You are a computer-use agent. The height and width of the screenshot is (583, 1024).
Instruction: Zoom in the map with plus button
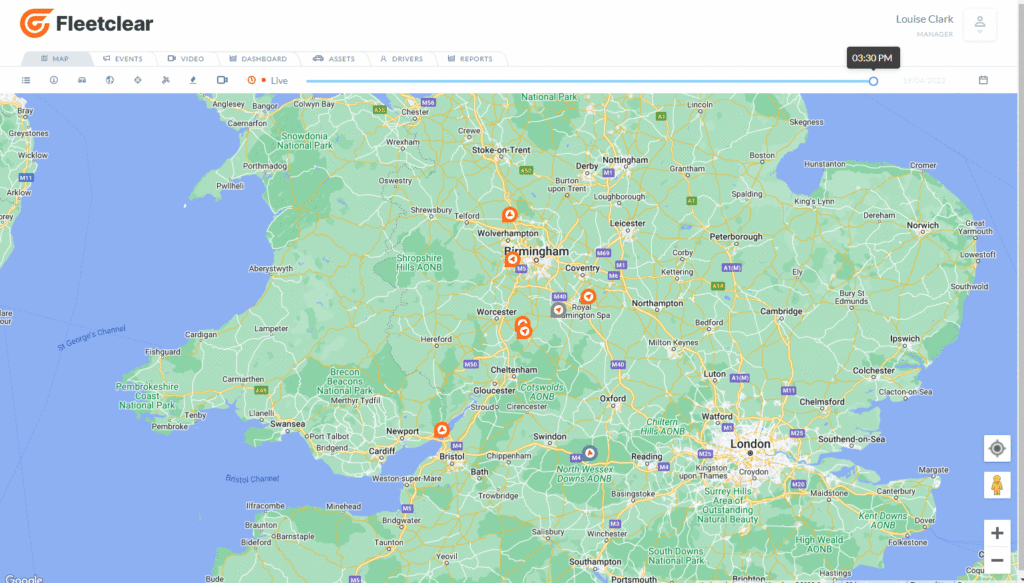coord(997,533)
